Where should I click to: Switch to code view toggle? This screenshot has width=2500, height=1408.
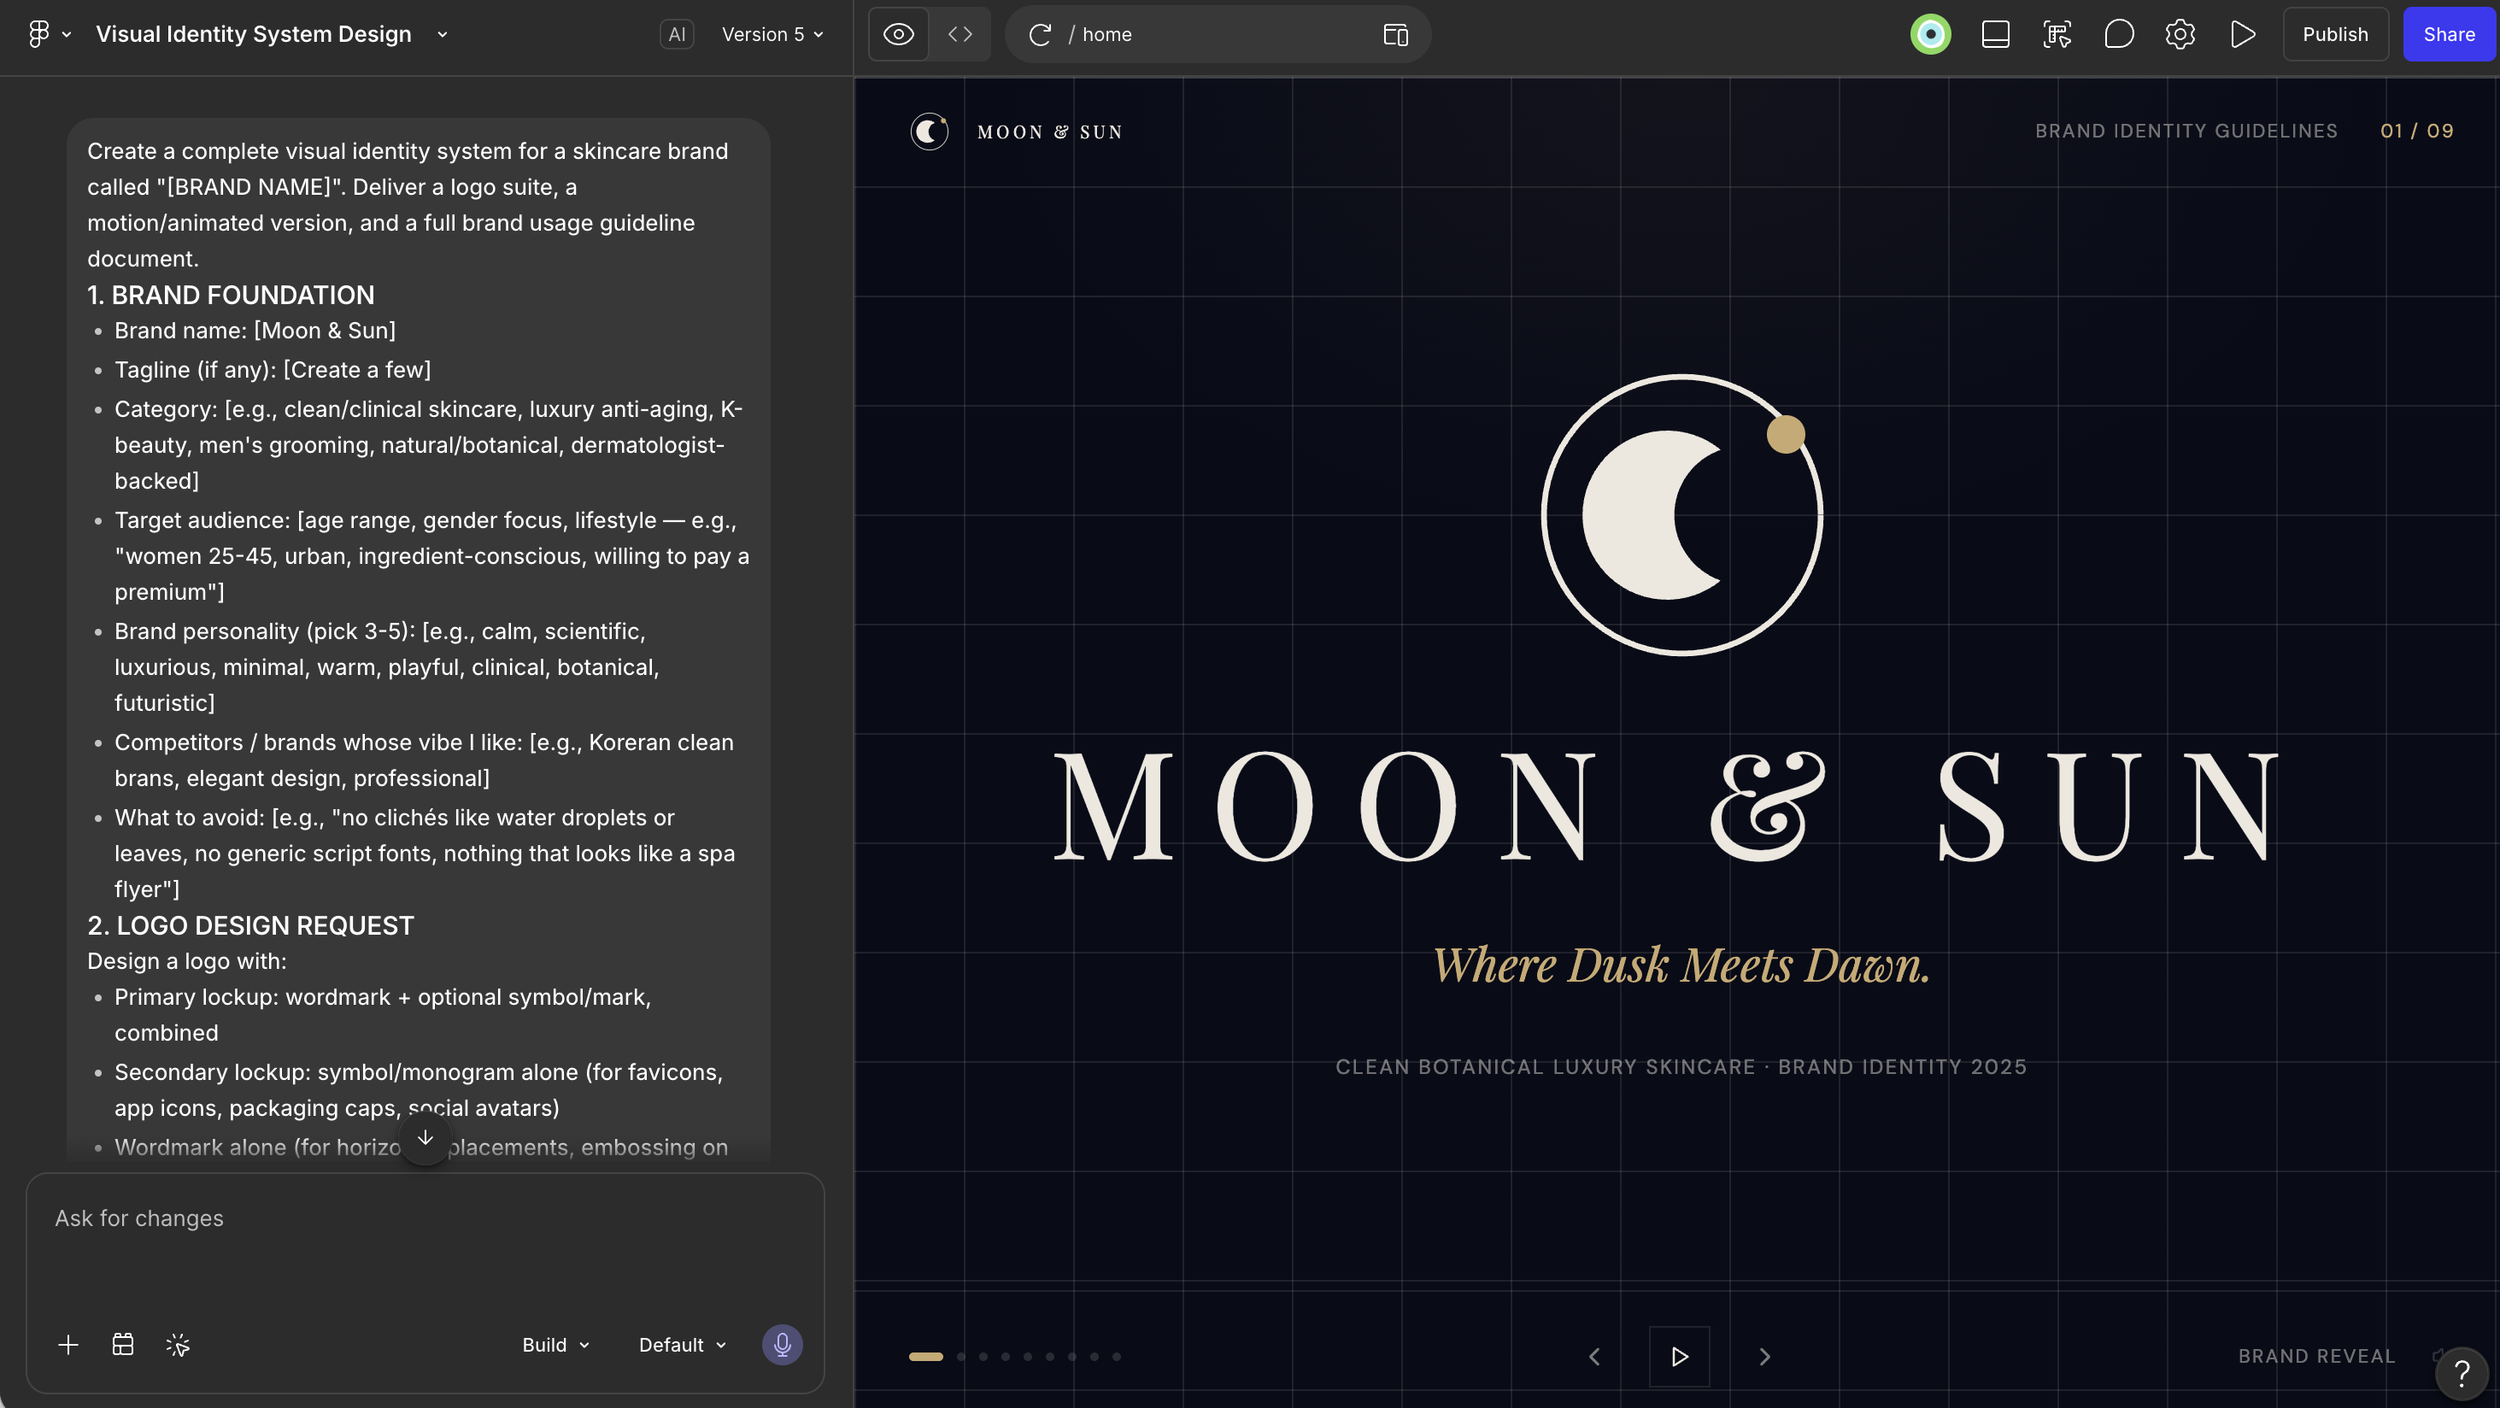tap(960, 34)
